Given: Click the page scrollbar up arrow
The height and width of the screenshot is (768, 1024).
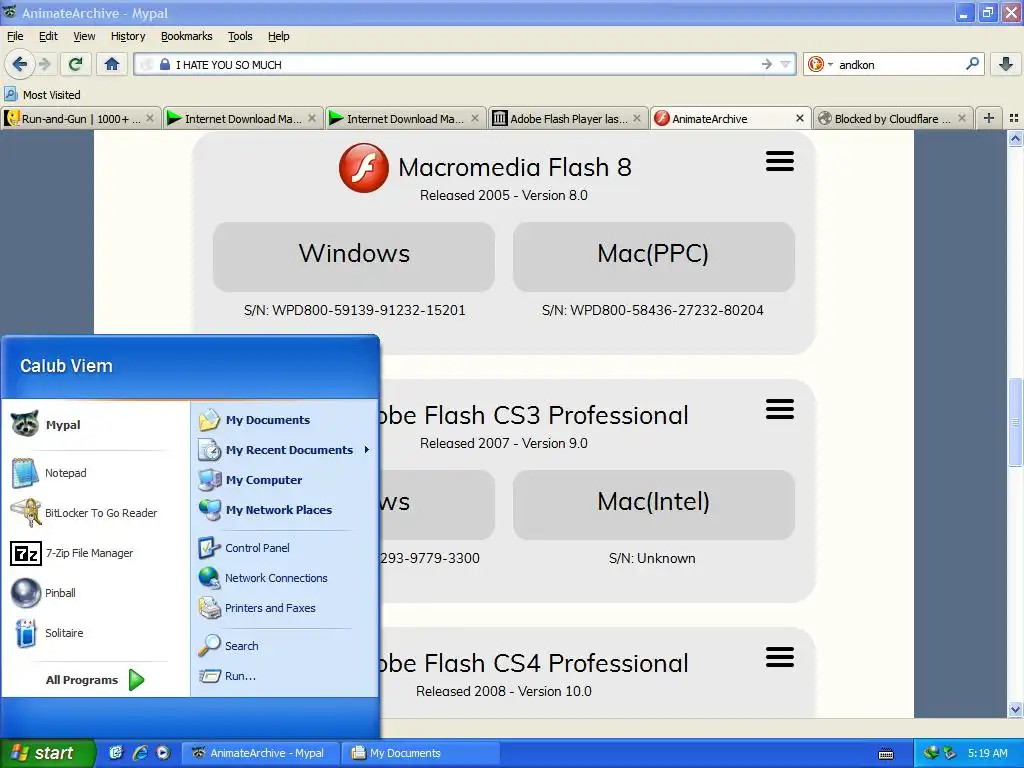Looking at the screenshot, I should pyautogui.click(x=1015, y=138).
